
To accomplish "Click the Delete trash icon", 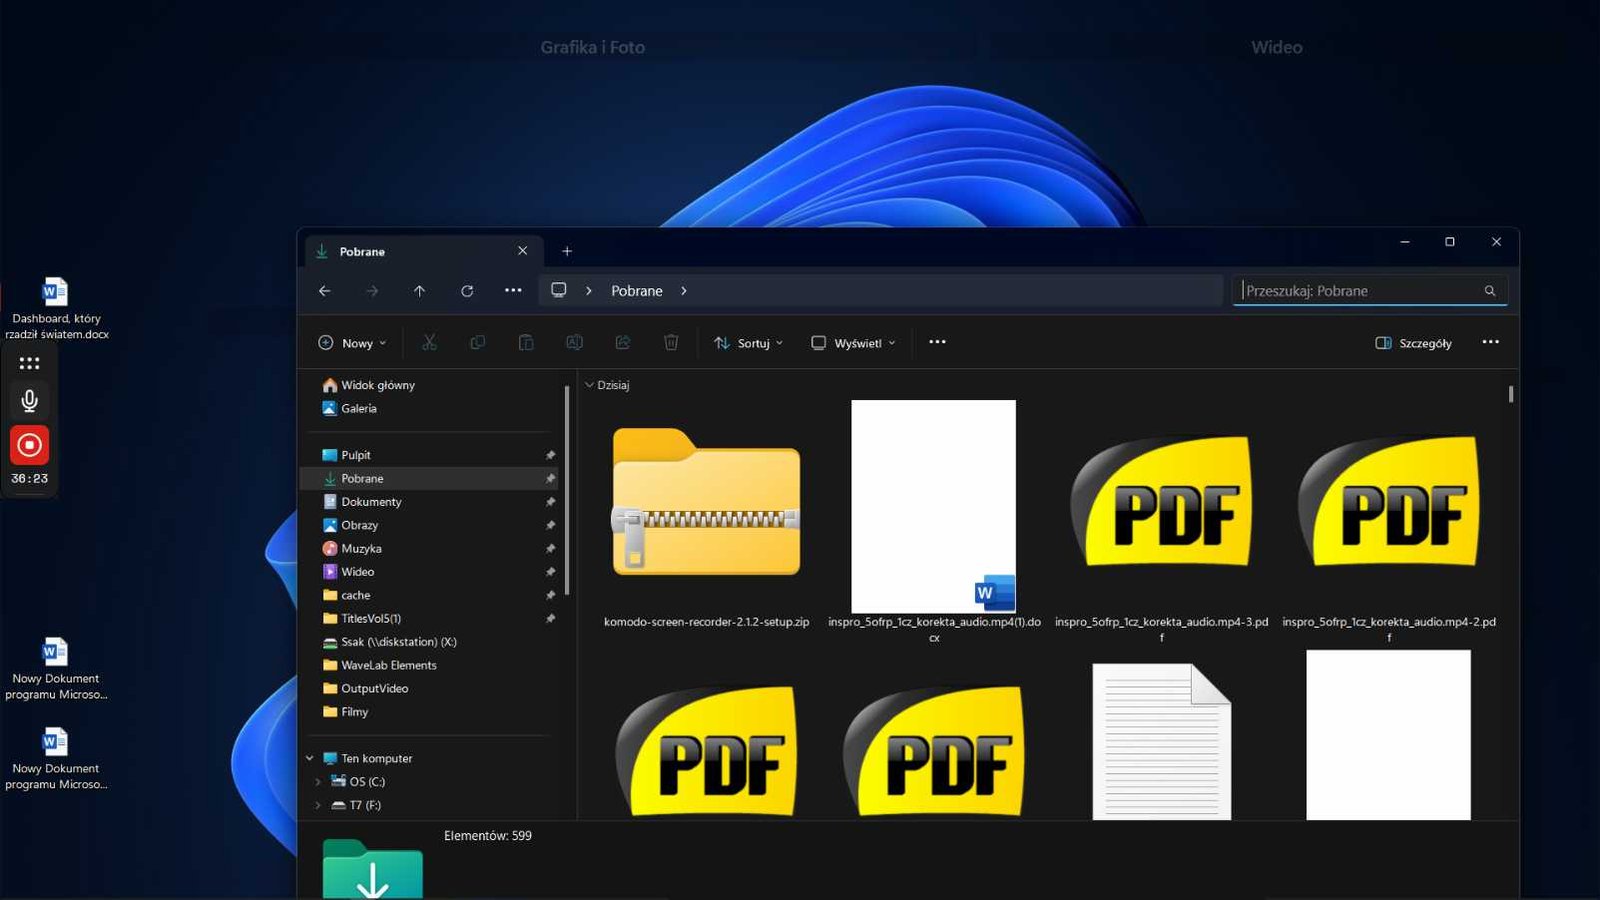I will coord(671,343).
